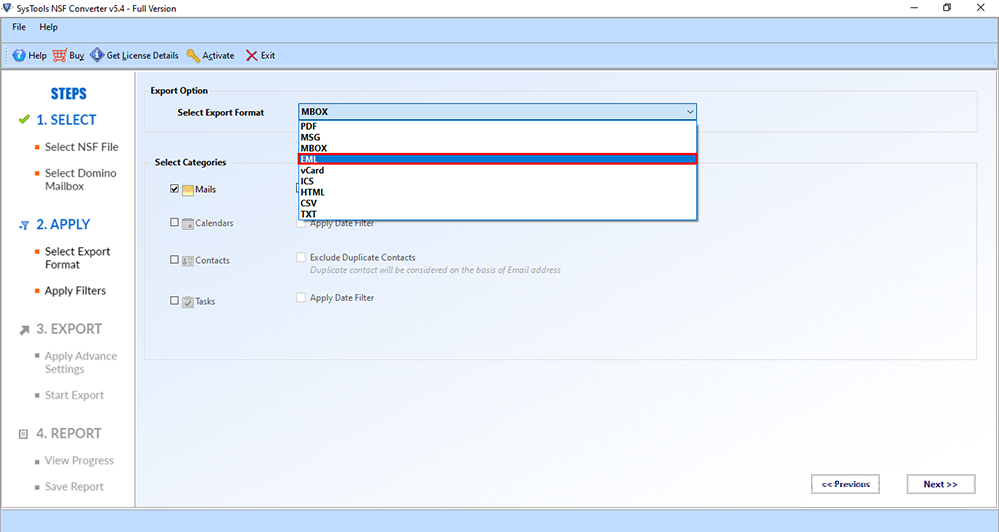Click the arrow icon beside 3. EXPORT
999x532 pixels.
[24, 330]
